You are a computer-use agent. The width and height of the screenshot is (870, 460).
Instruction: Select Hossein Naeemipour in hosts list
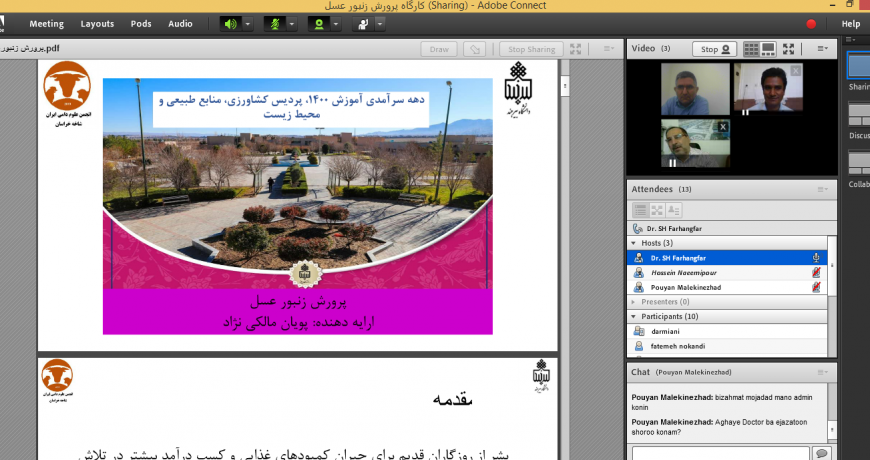(727, 272)
